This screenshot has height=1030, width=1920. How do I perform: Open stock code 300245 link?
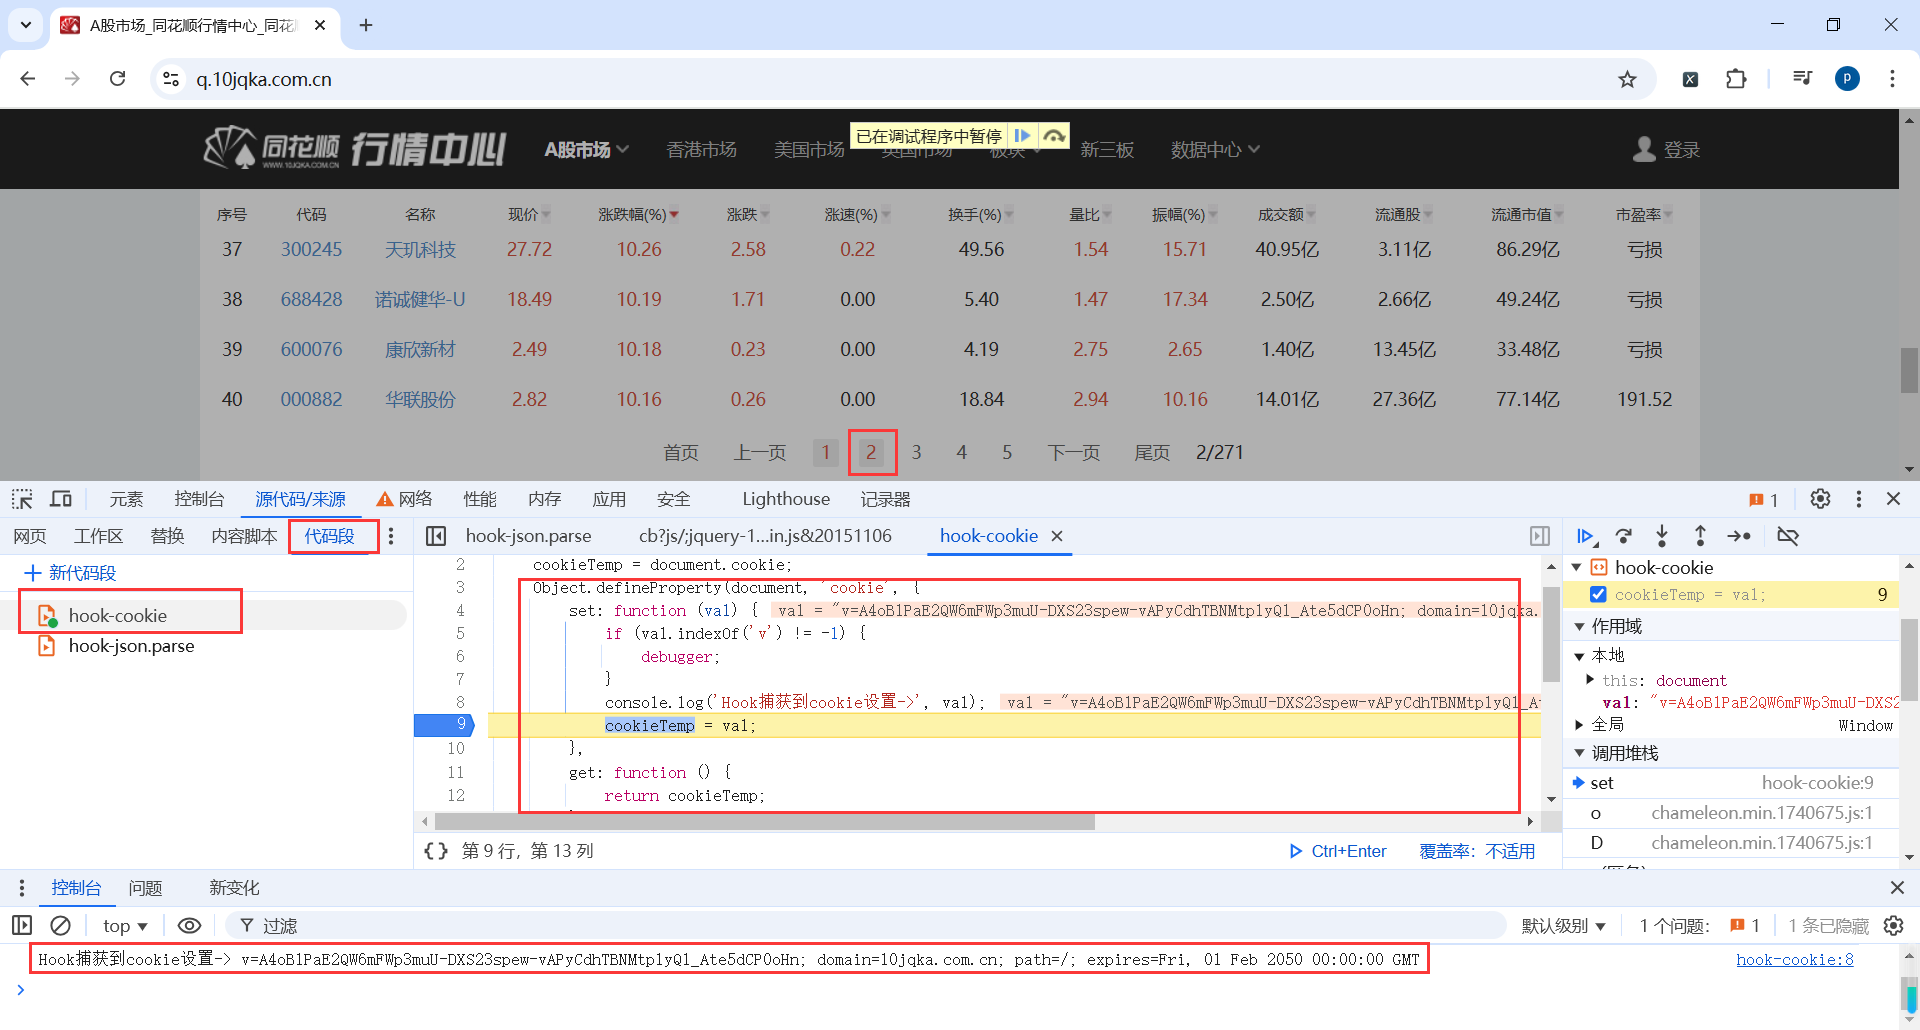(311, 249)
